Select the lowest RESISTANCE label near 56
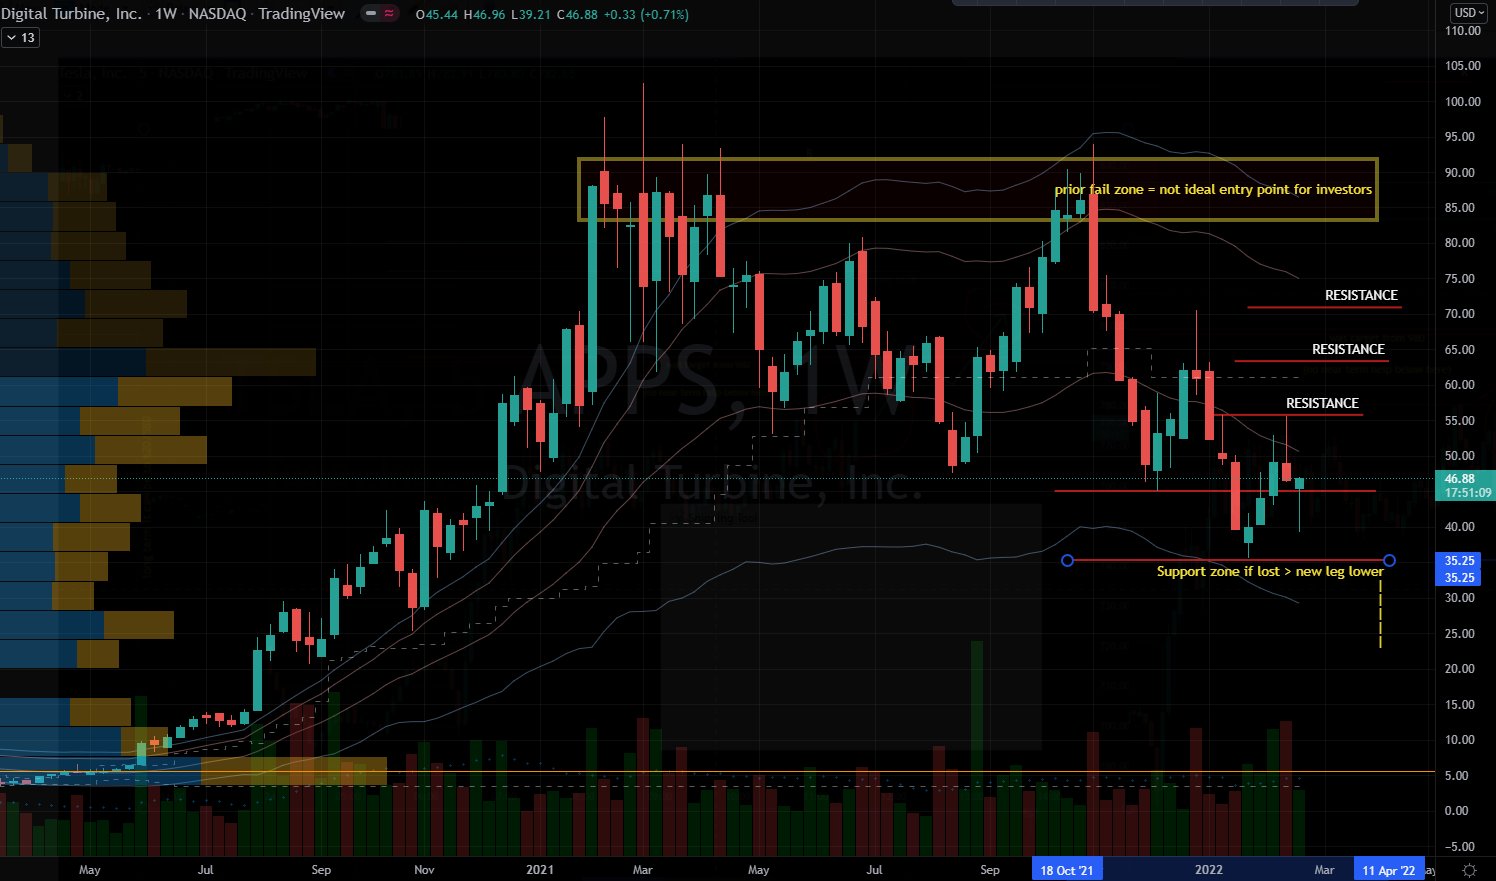Viewport: 1496px width, 881px height. pos(1322,403)
